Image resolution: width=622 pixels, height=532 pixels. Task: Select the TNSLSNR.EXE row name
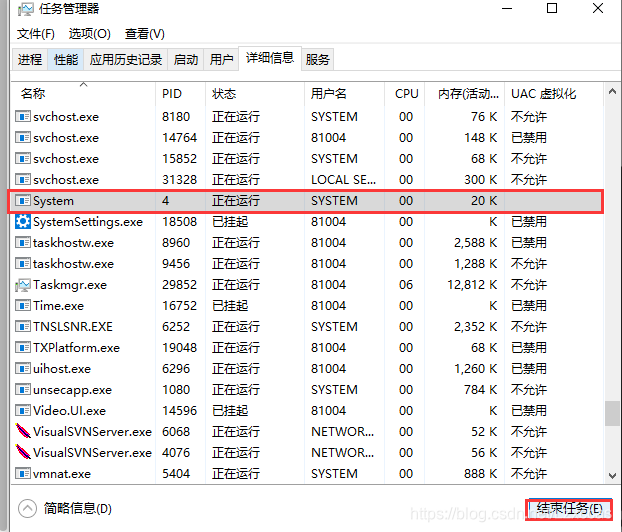pyautogui.click(x=73, y=326)
